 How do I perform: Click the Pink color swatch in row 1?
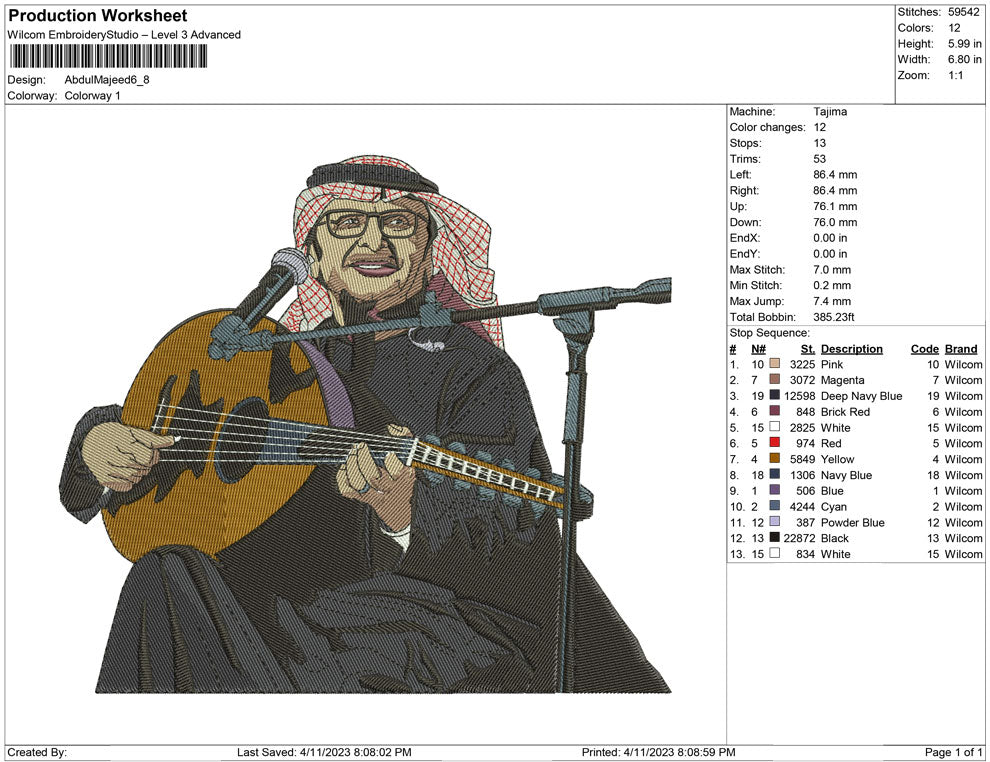pos(775,364)
